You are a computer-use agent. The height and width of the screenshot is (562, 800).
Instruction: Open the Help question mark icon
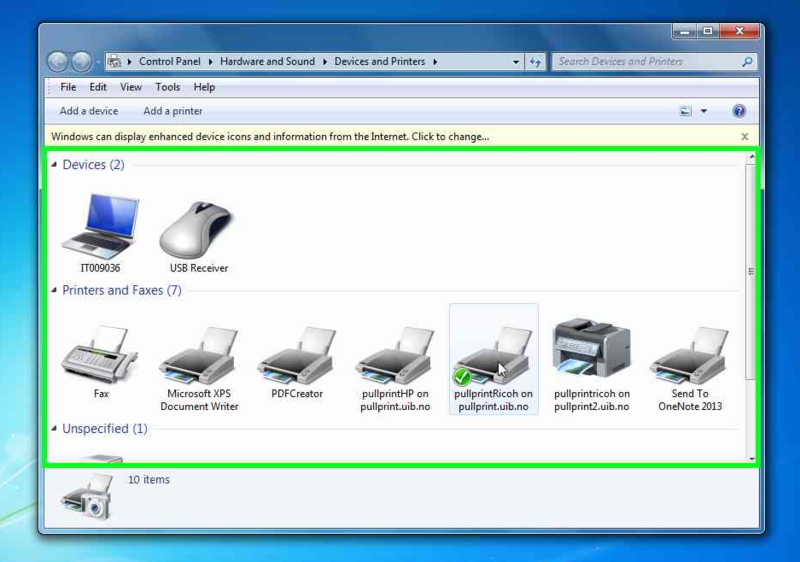(x=739, y=111)
